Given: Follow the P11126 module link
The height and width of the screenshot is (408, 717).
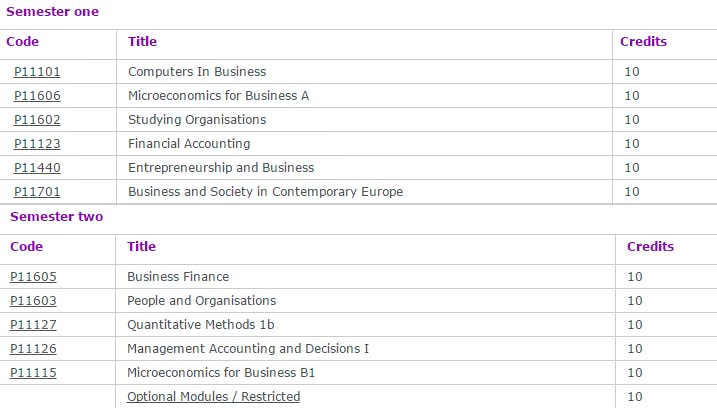Looking at the screenshot, I should click(x=33, y=349).
